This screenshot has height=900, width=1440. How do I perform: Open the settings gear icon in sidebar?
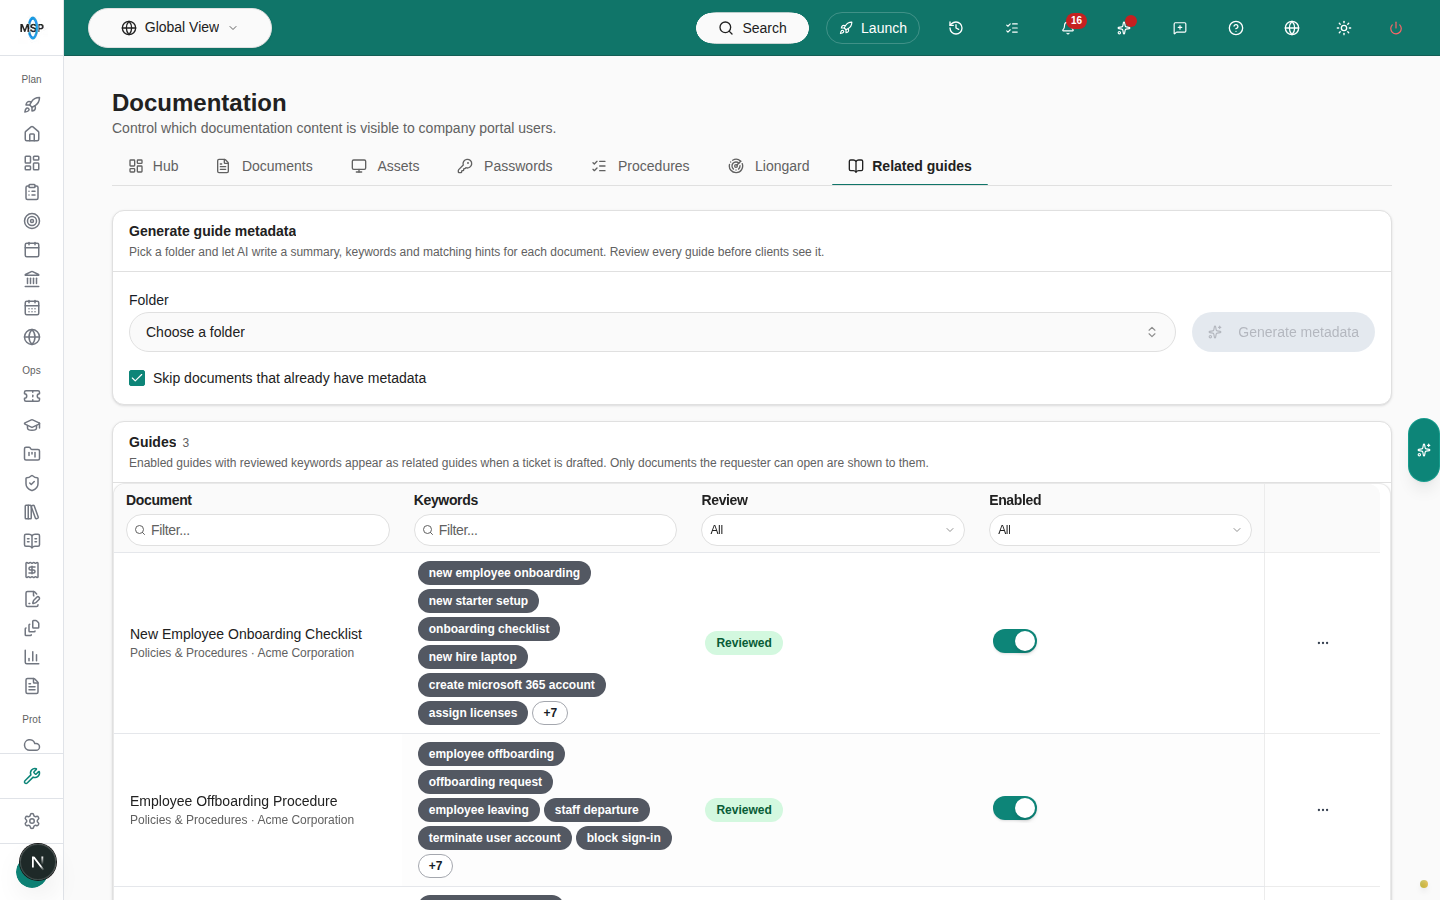[32, 821]
